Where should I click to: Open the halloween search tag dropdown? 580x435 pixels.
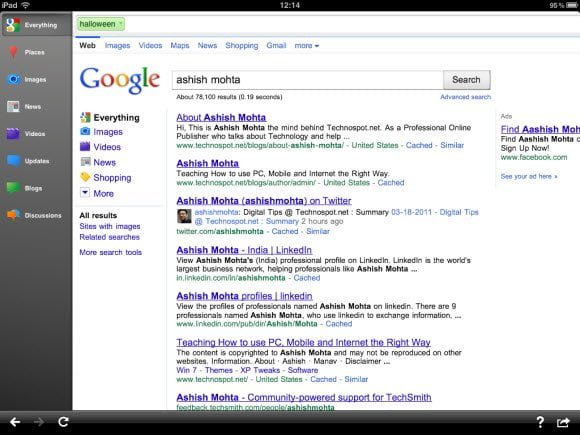click(x=101, y=24)
